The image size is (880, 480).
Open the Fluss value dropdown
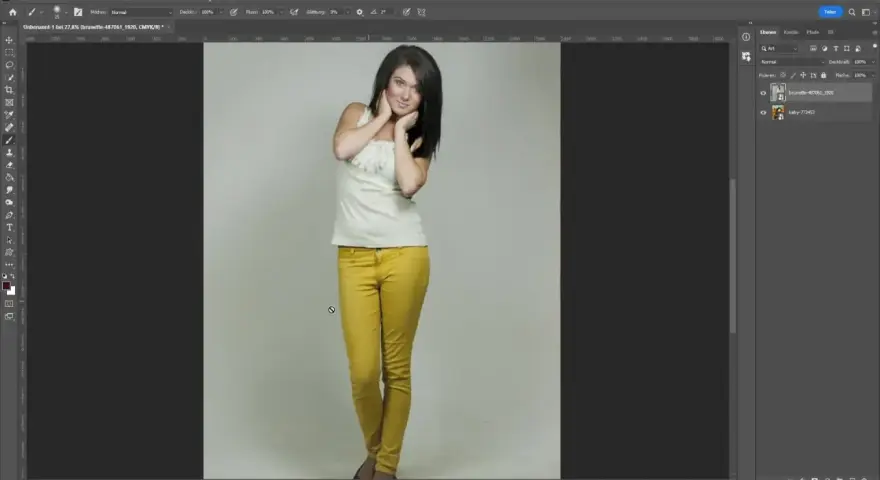point(282,12)
